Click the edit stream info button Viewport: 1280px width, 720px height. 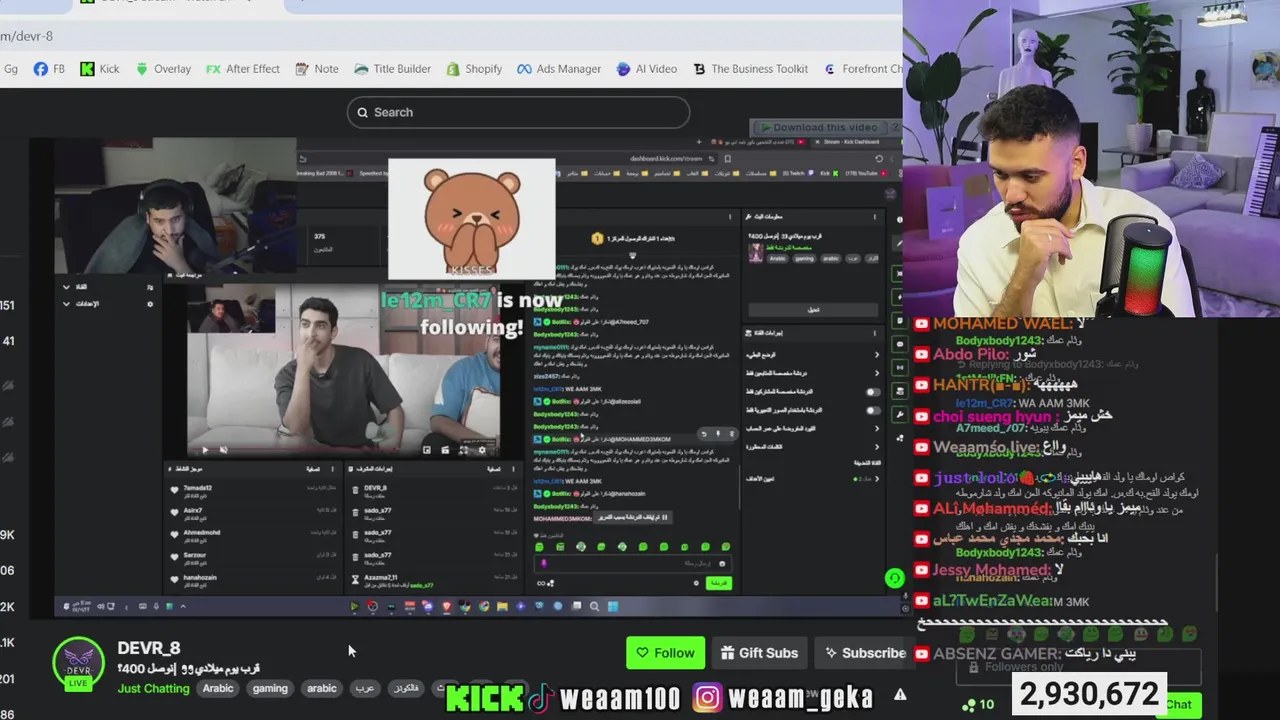[x=813, y=309]
